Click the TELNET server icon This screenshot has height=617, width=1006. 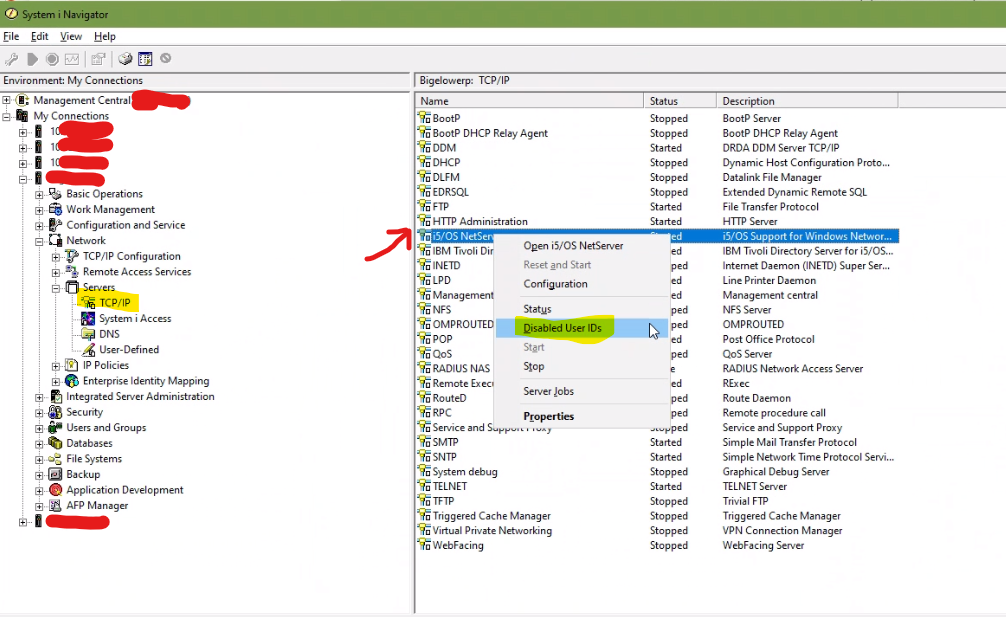(x=424, y=486)
